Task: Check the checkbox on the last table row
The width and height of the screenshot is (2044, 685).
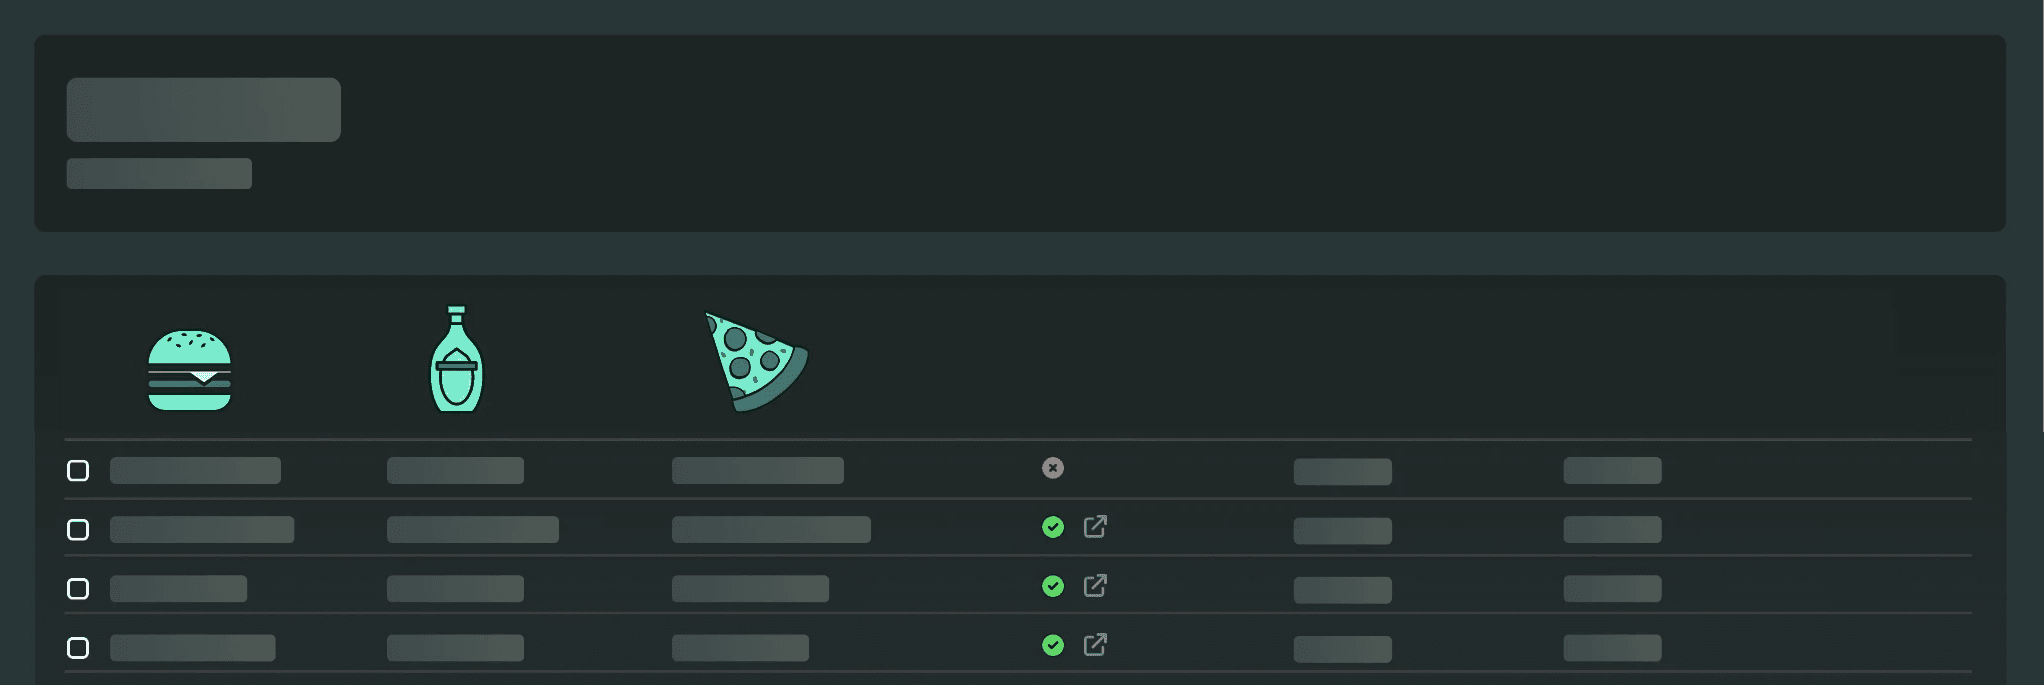Action: tap(77, 647)
